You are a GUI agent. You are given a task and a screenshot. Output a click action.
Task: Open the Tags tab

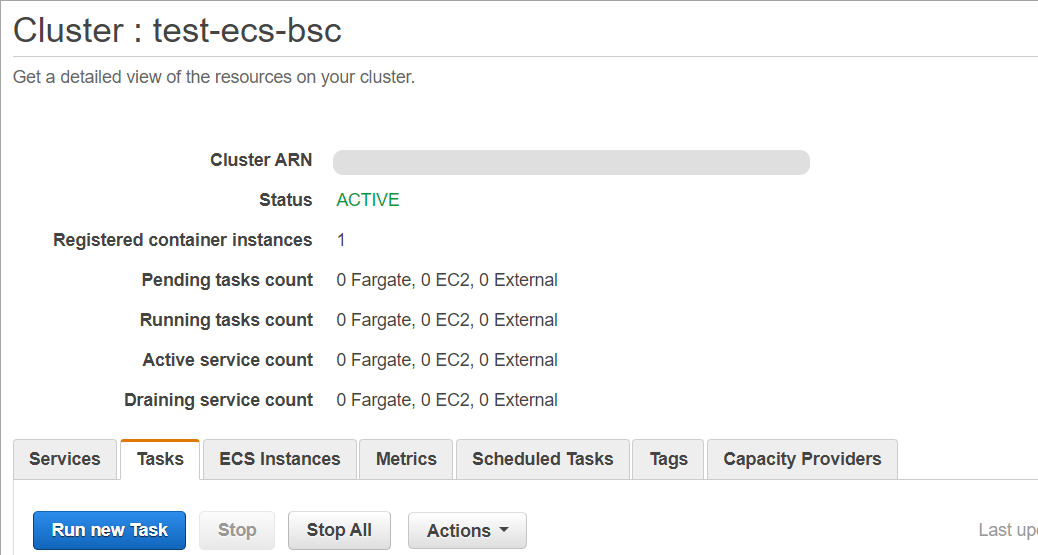pos(669,459)
